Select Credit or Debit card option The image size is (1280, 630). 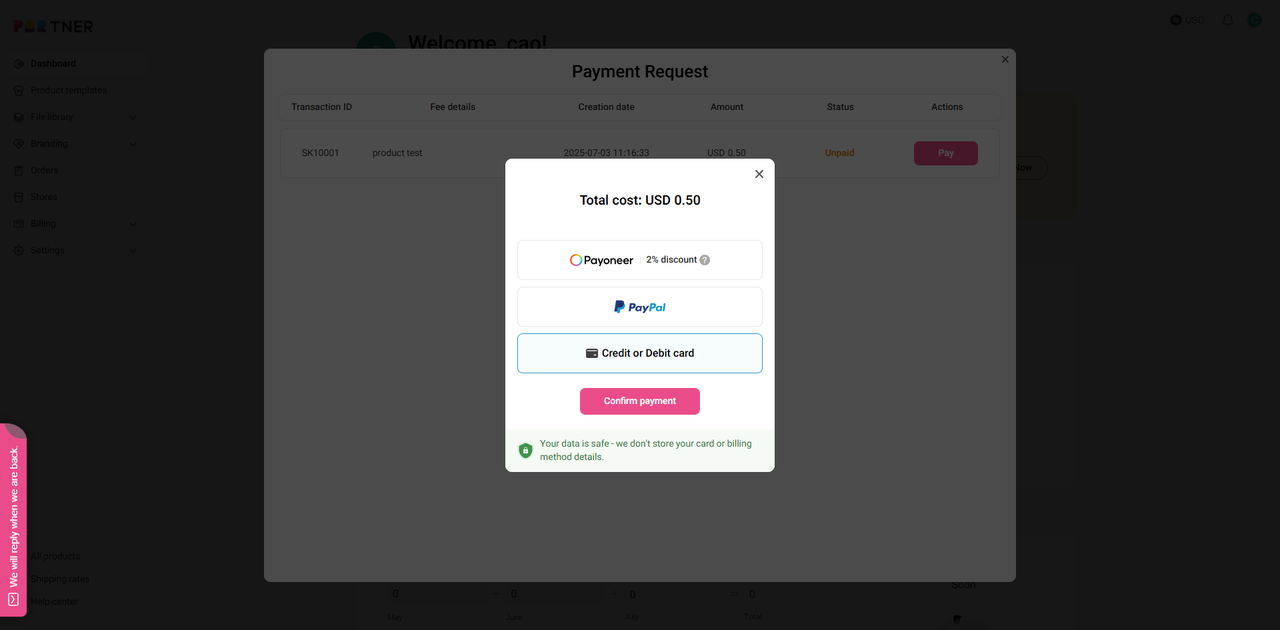pos(640,353)
